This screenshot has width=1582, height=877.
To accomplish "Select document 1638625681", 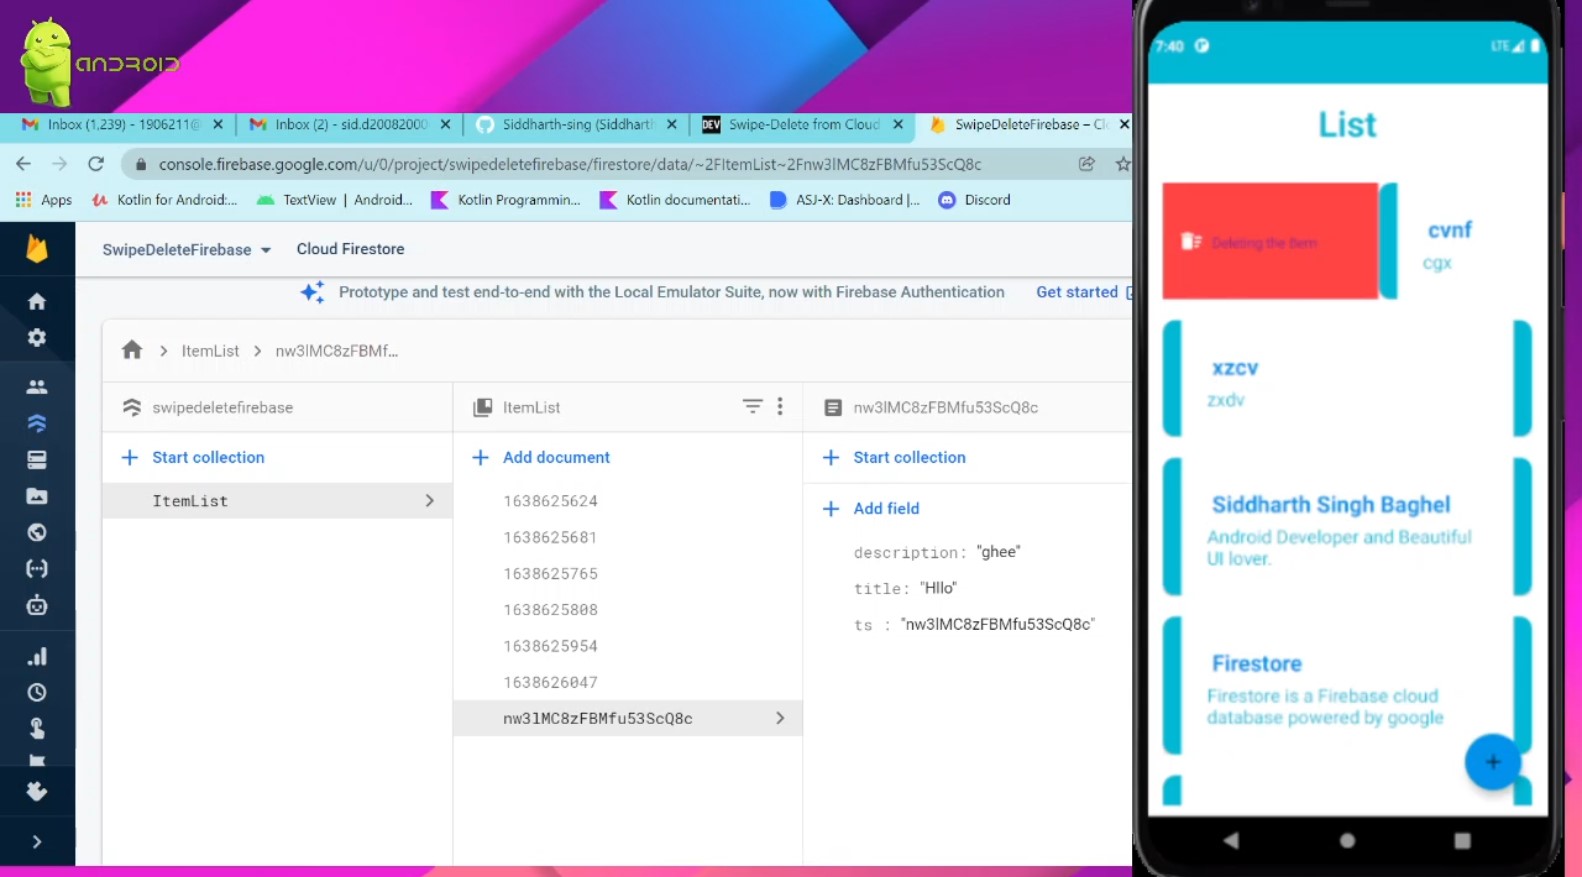I will (x=551, y=537).
